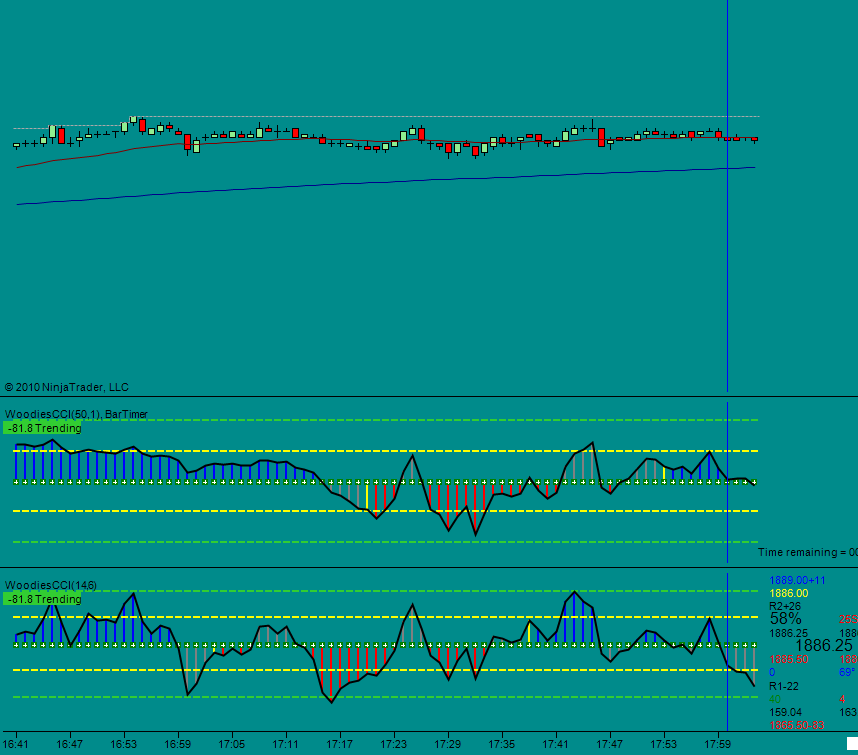Click the red 1865.50-83 value
The image size is (858, 755).
pos(797,725)
